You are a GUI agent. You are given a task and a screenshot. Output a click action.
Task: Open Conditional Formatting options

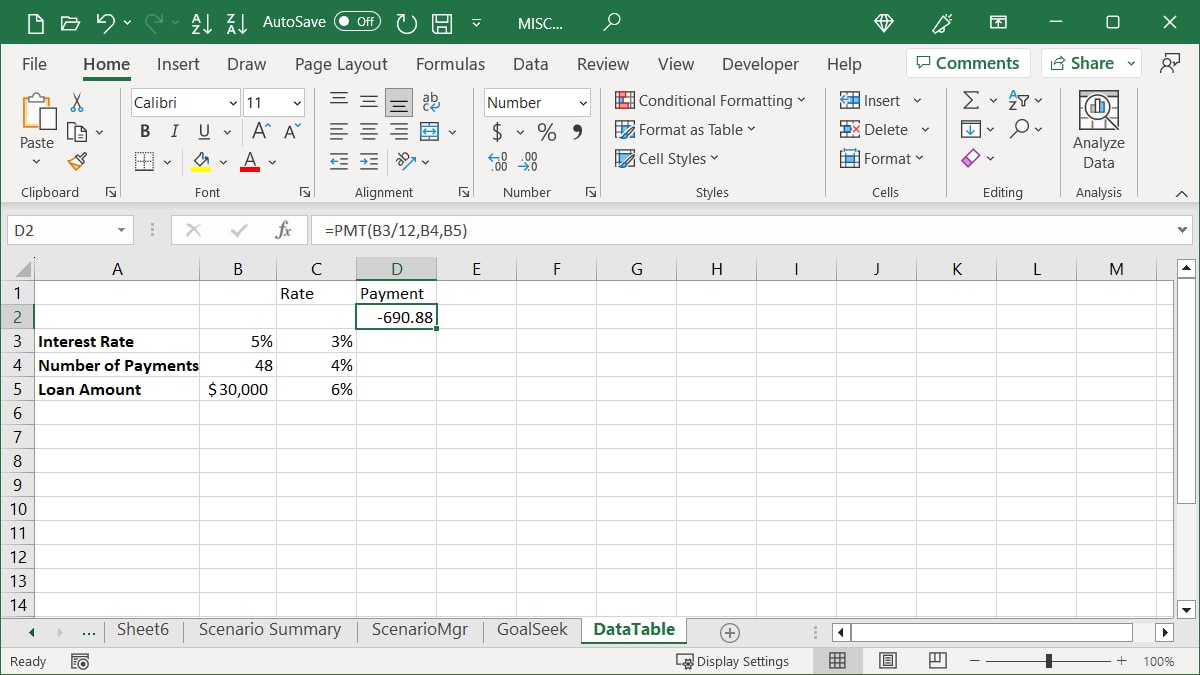710,100
